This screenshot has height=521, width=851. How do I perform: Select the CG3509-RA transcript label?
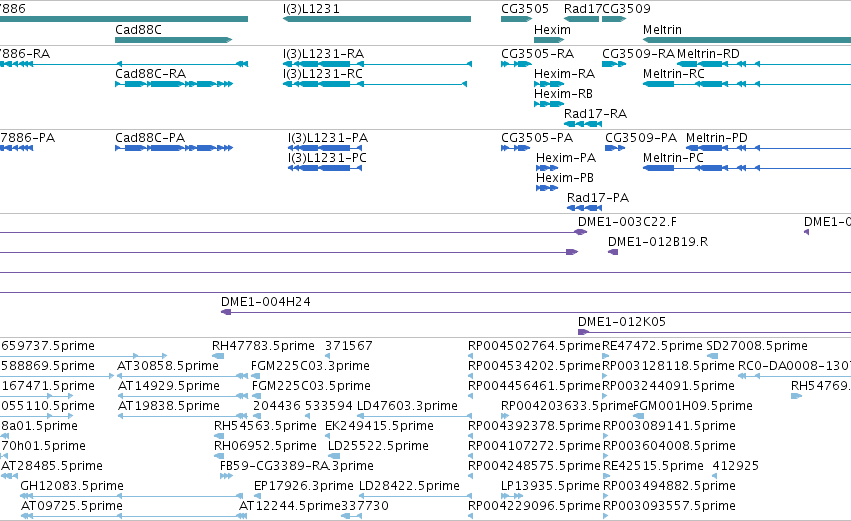coord(638,54)
